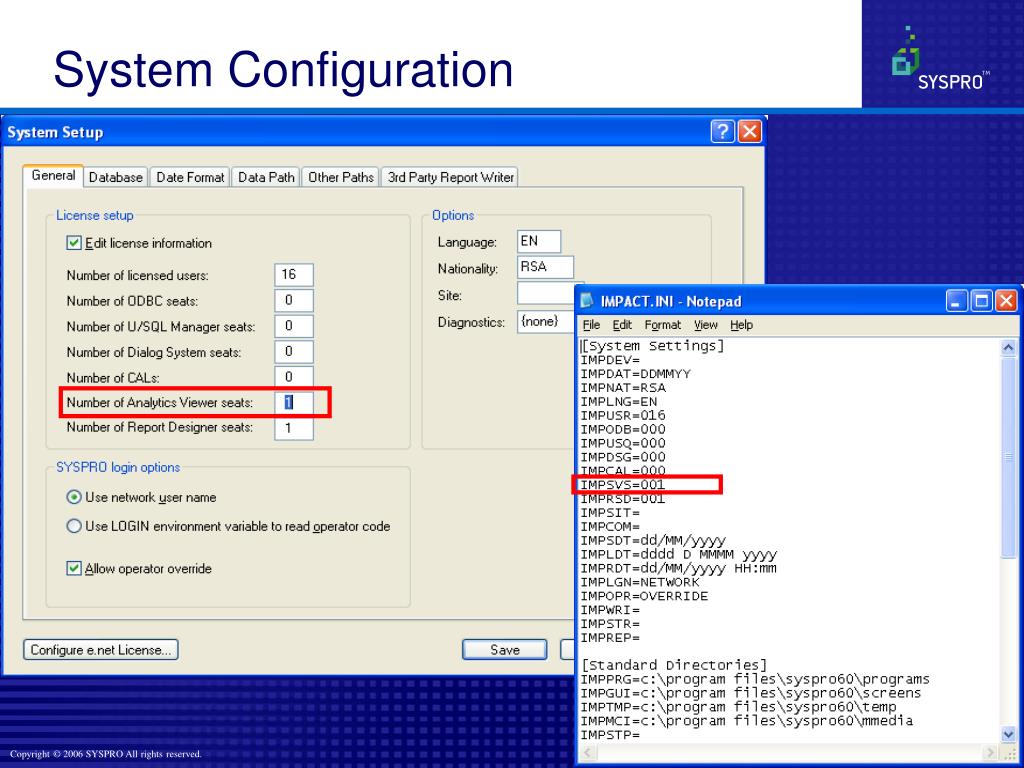
Task: Click the Dialog System seats field
Action: (294, 351)
